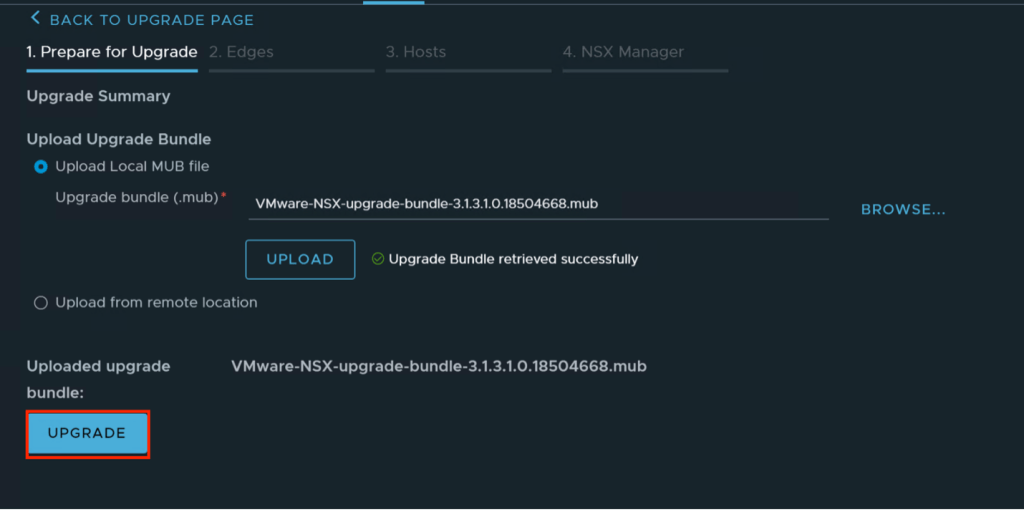Go to the Hosts step tab
The image size is (1024, 512).
point(416,52)
